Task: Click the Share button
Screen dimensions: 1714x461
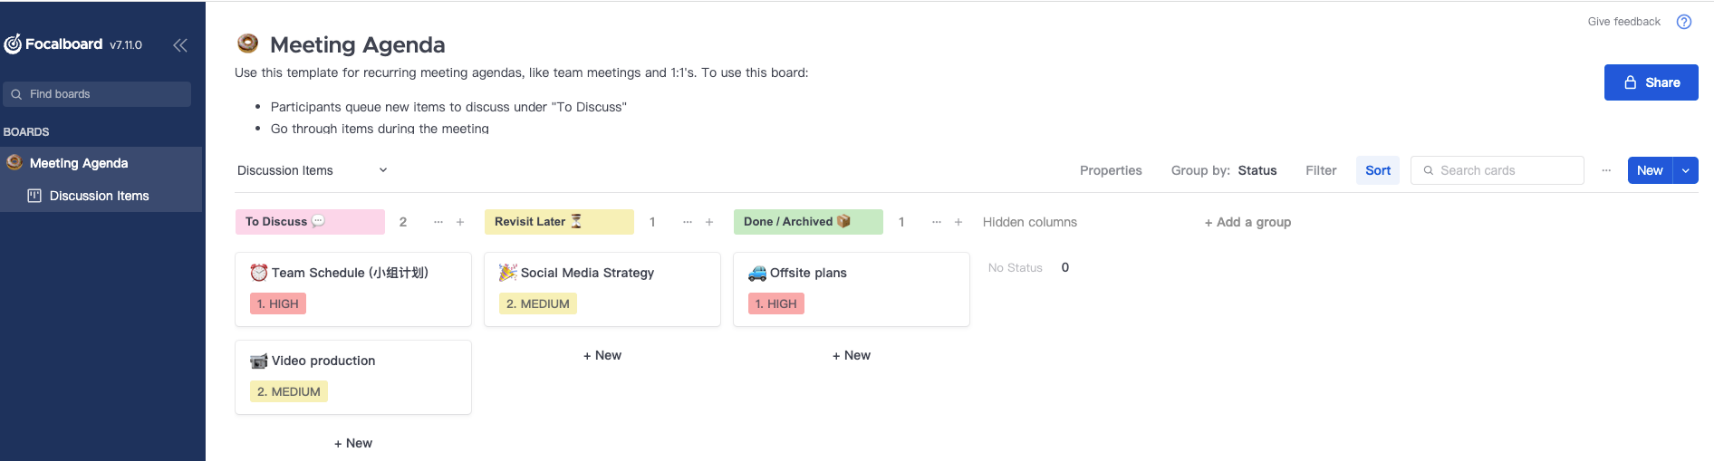Action: coord(1650,83)
